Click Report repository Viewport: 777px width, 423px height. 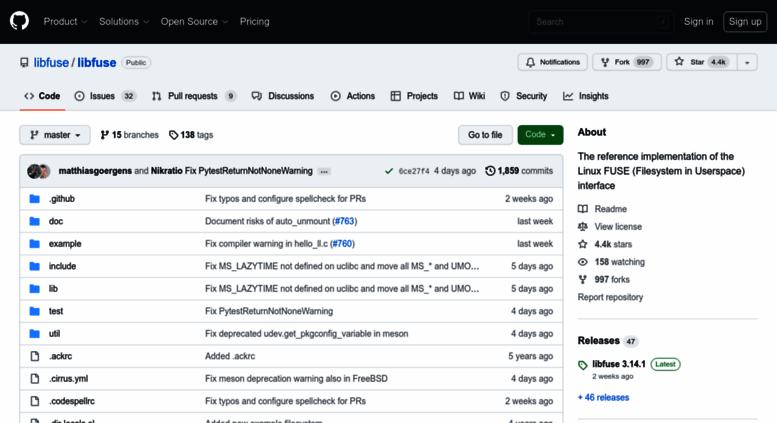[x=610, y=297]
